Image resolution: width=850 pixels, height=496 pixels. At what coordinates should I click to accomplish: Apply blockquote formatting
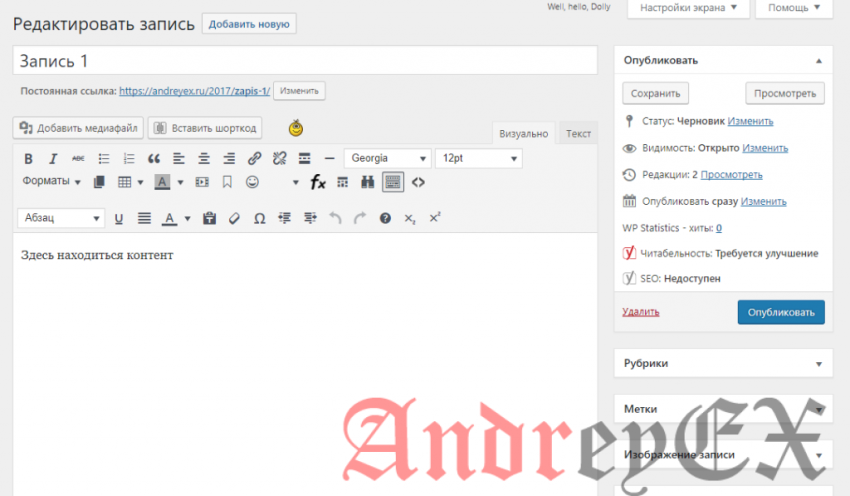click(154, 158)
